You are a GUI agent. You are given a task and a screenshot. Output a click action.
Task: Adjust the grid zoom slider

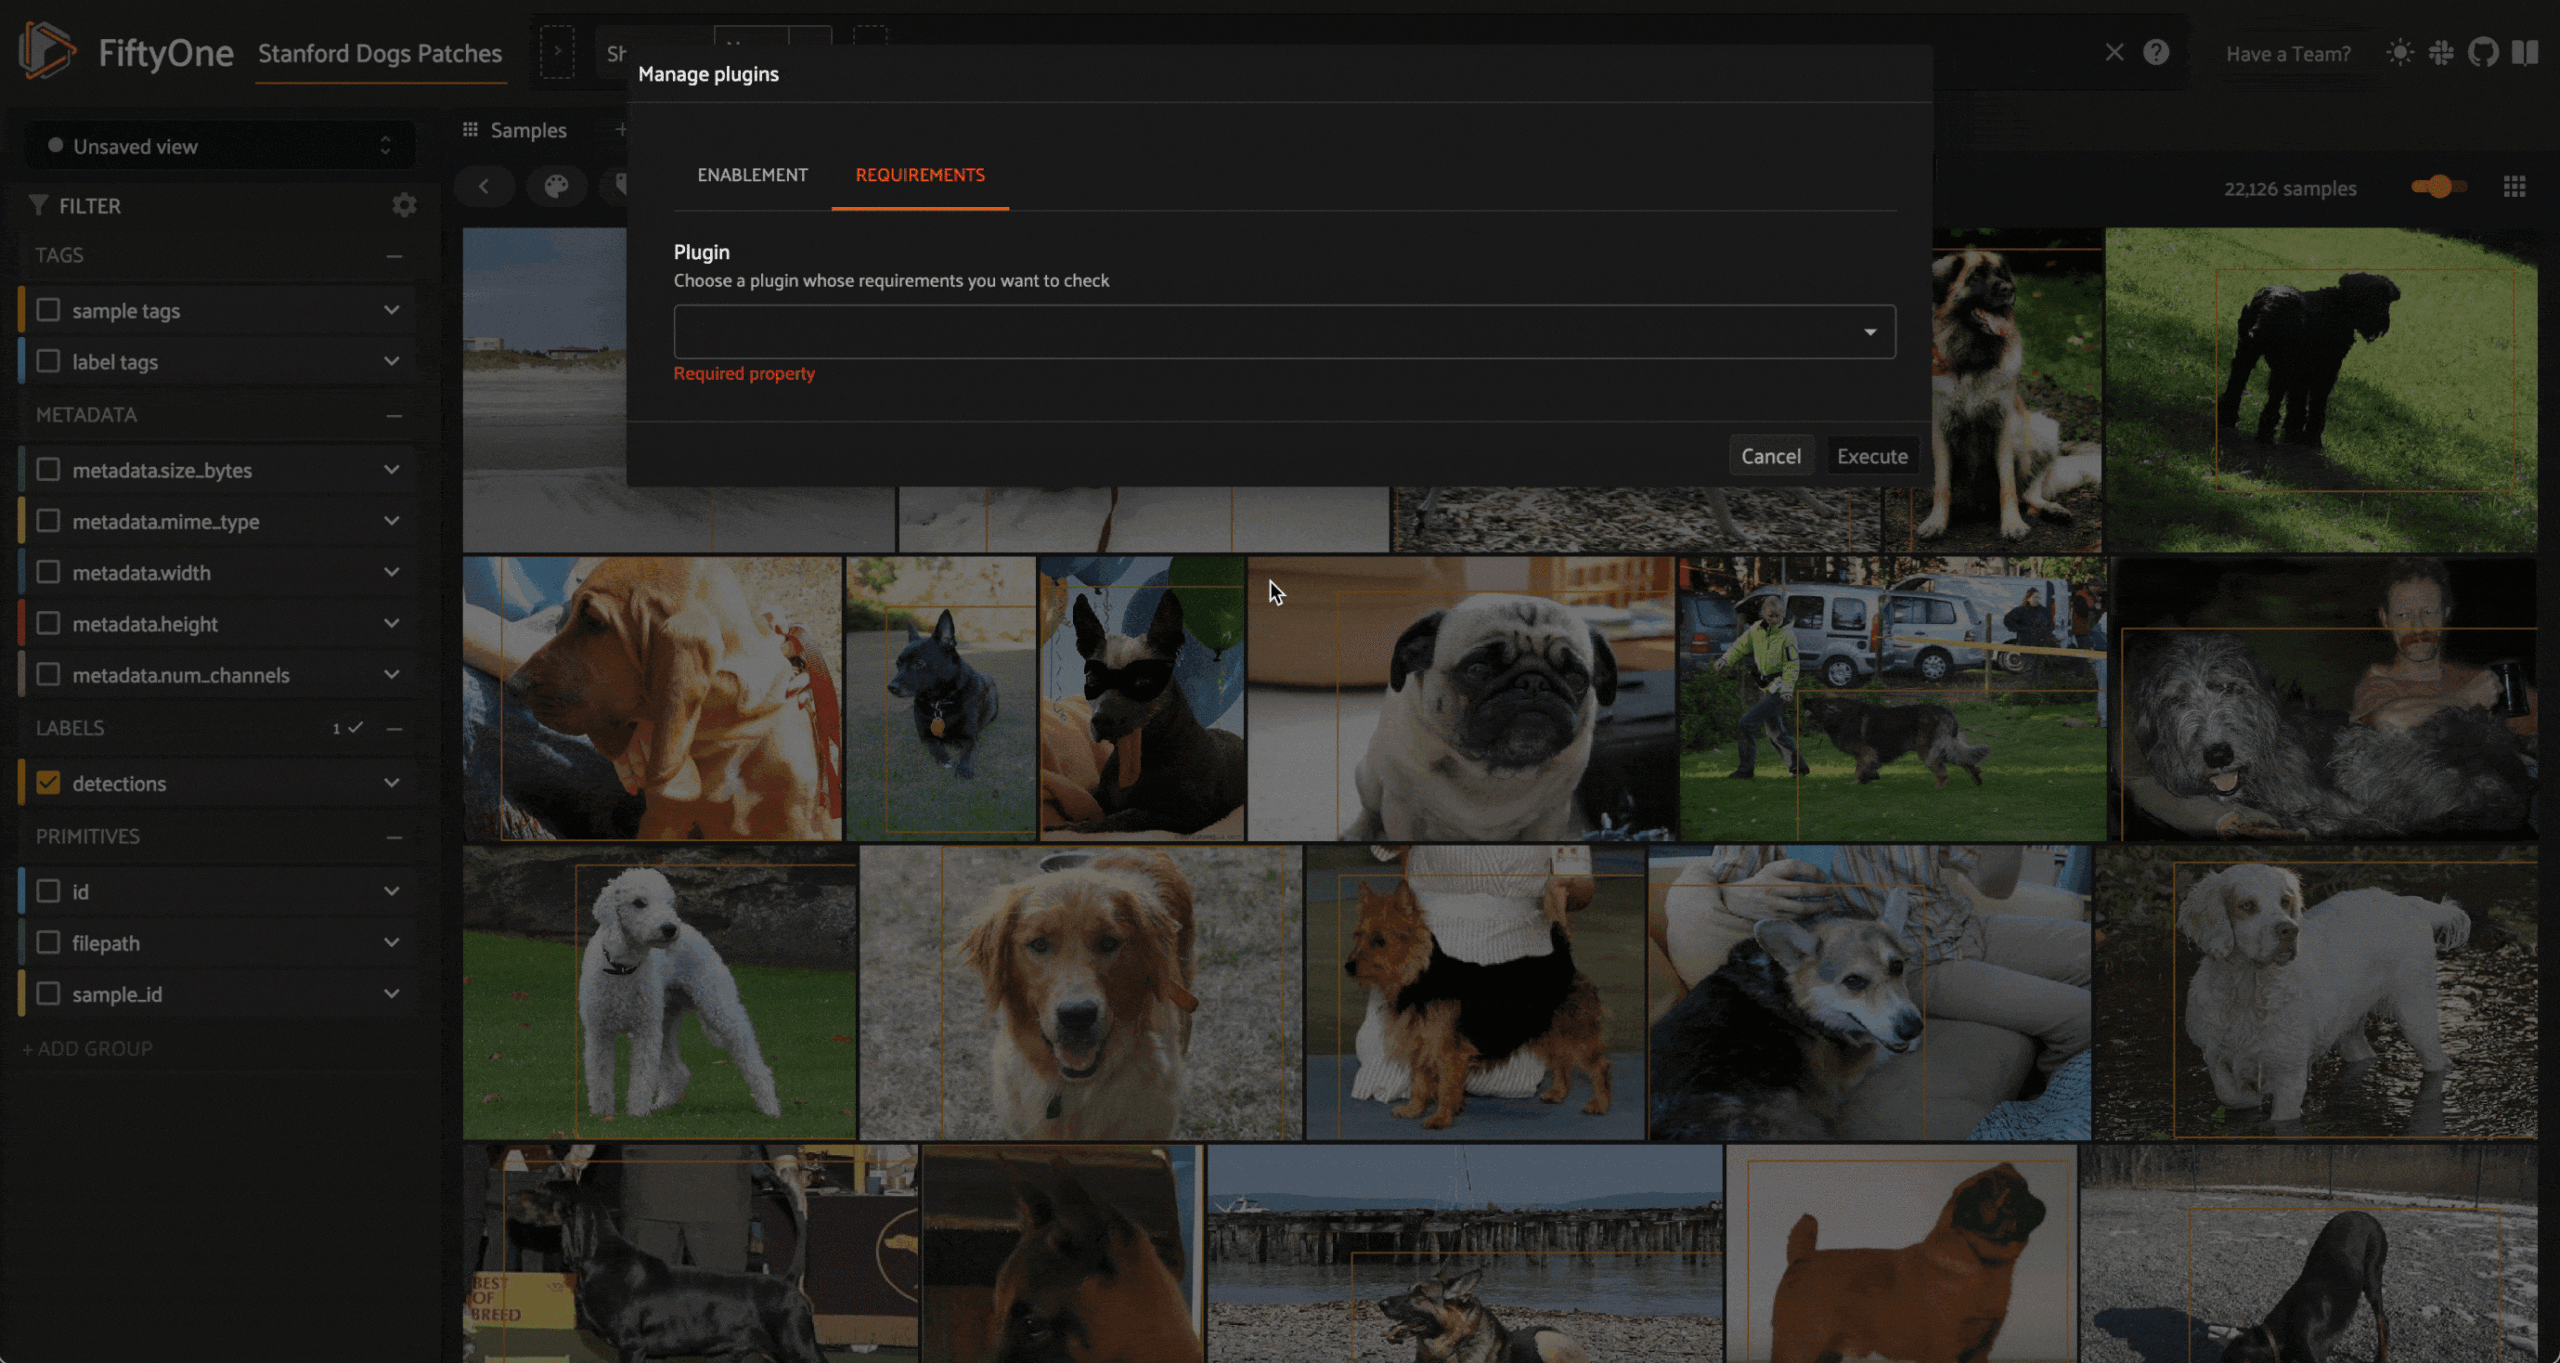tap(2438, 187)
